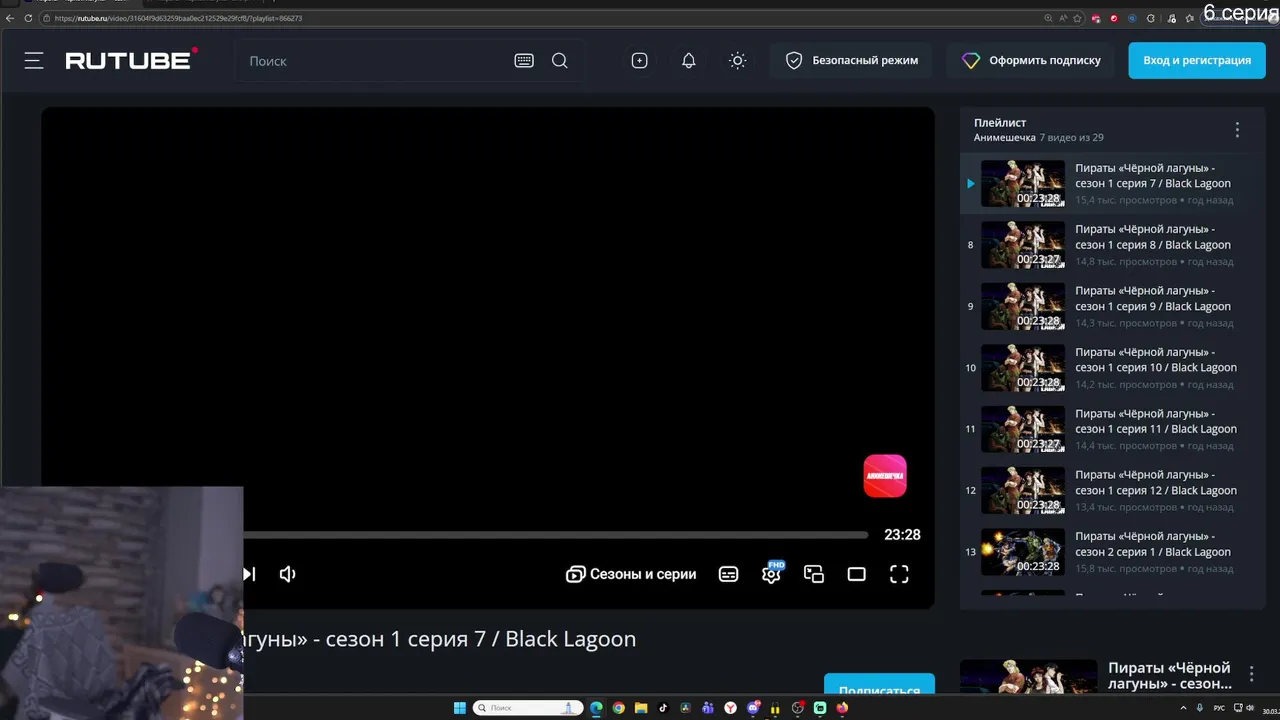
Task: Open the browser extensions puzzle icon
Action: click(1151, 18)
